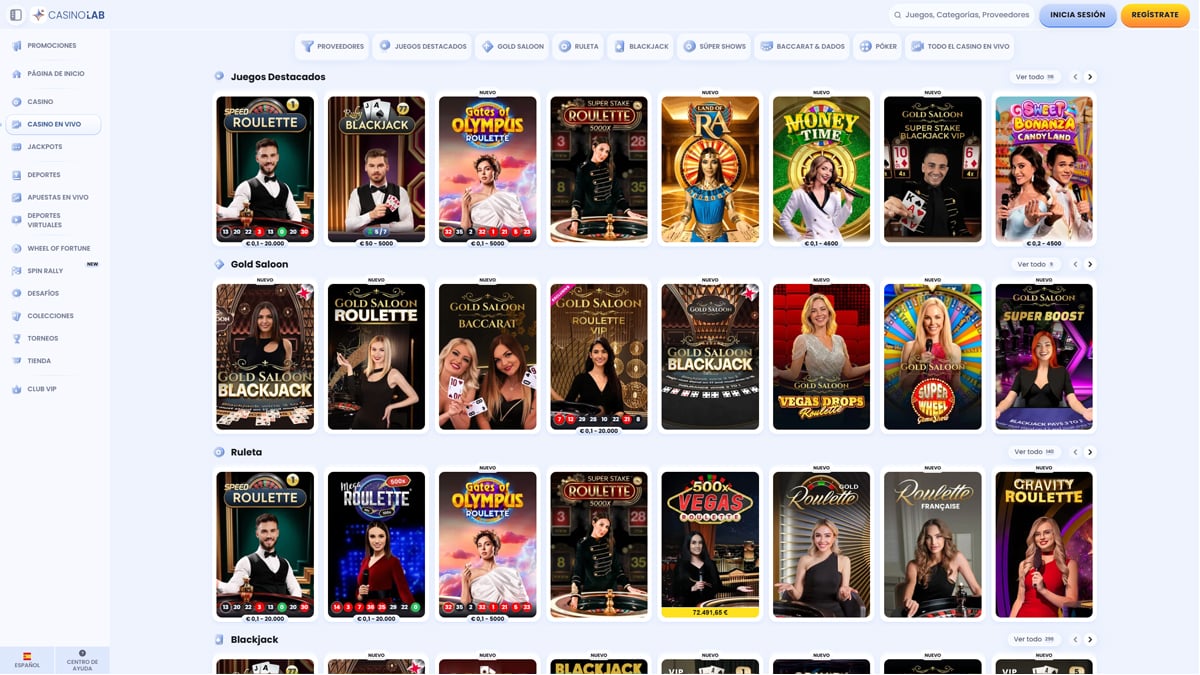The image size is (1200, 675).
Task: Click the Torneos trophy icon
Action: pyautogui.click(x=17, y=339)
